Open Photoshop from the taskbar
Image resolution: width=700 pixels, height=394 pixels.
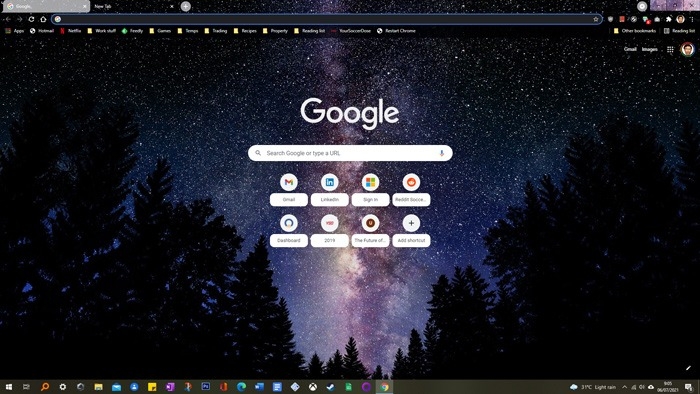(x=205, y=387)
